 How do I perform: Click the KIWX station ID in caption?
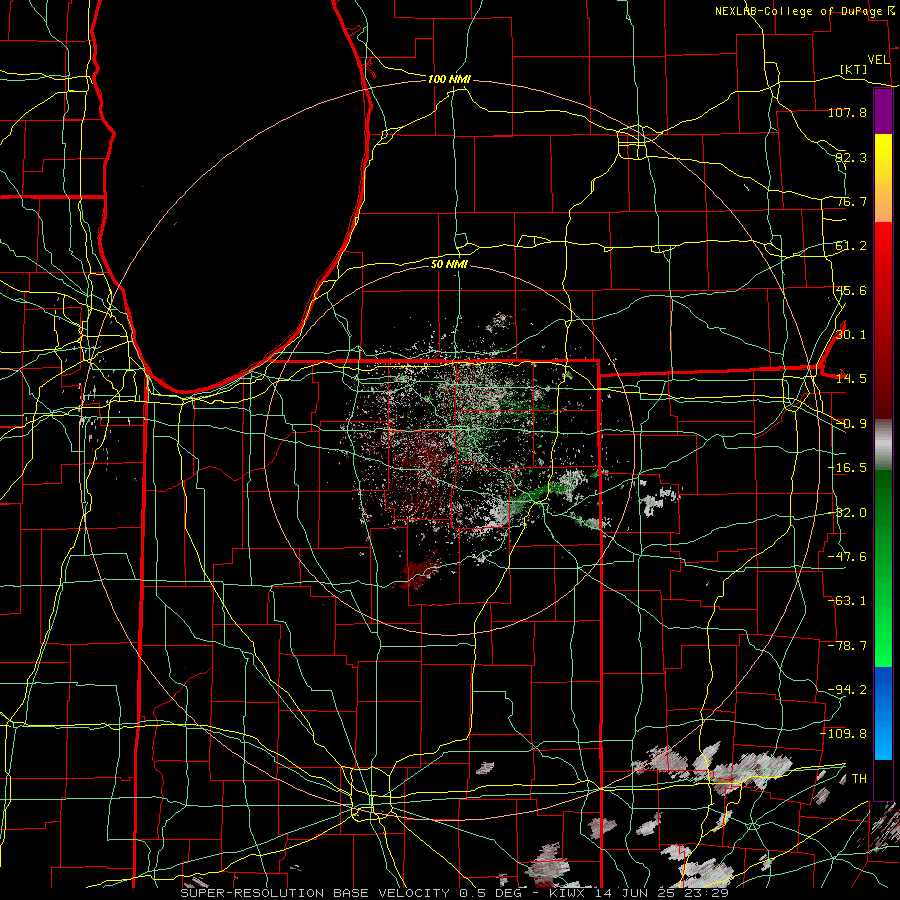(x=567, y=893)
